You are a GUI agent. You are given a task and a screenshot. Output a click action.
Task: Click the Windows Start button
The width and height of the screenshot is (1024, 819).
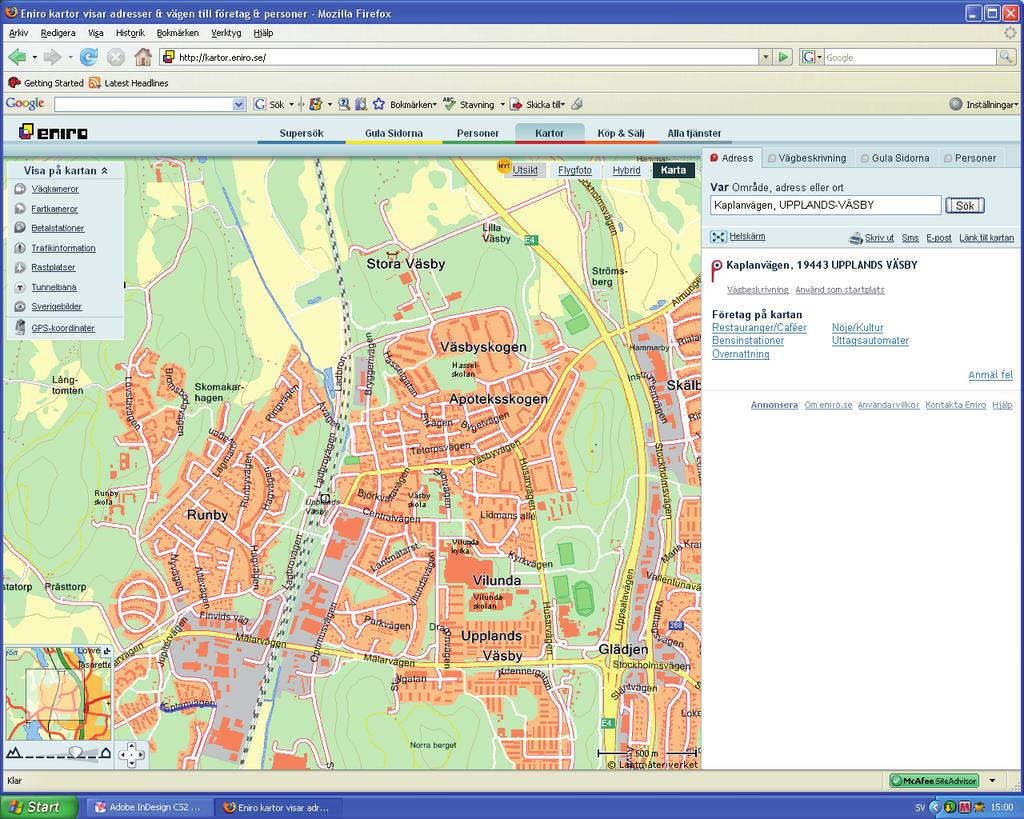click(x=39, y=807)
